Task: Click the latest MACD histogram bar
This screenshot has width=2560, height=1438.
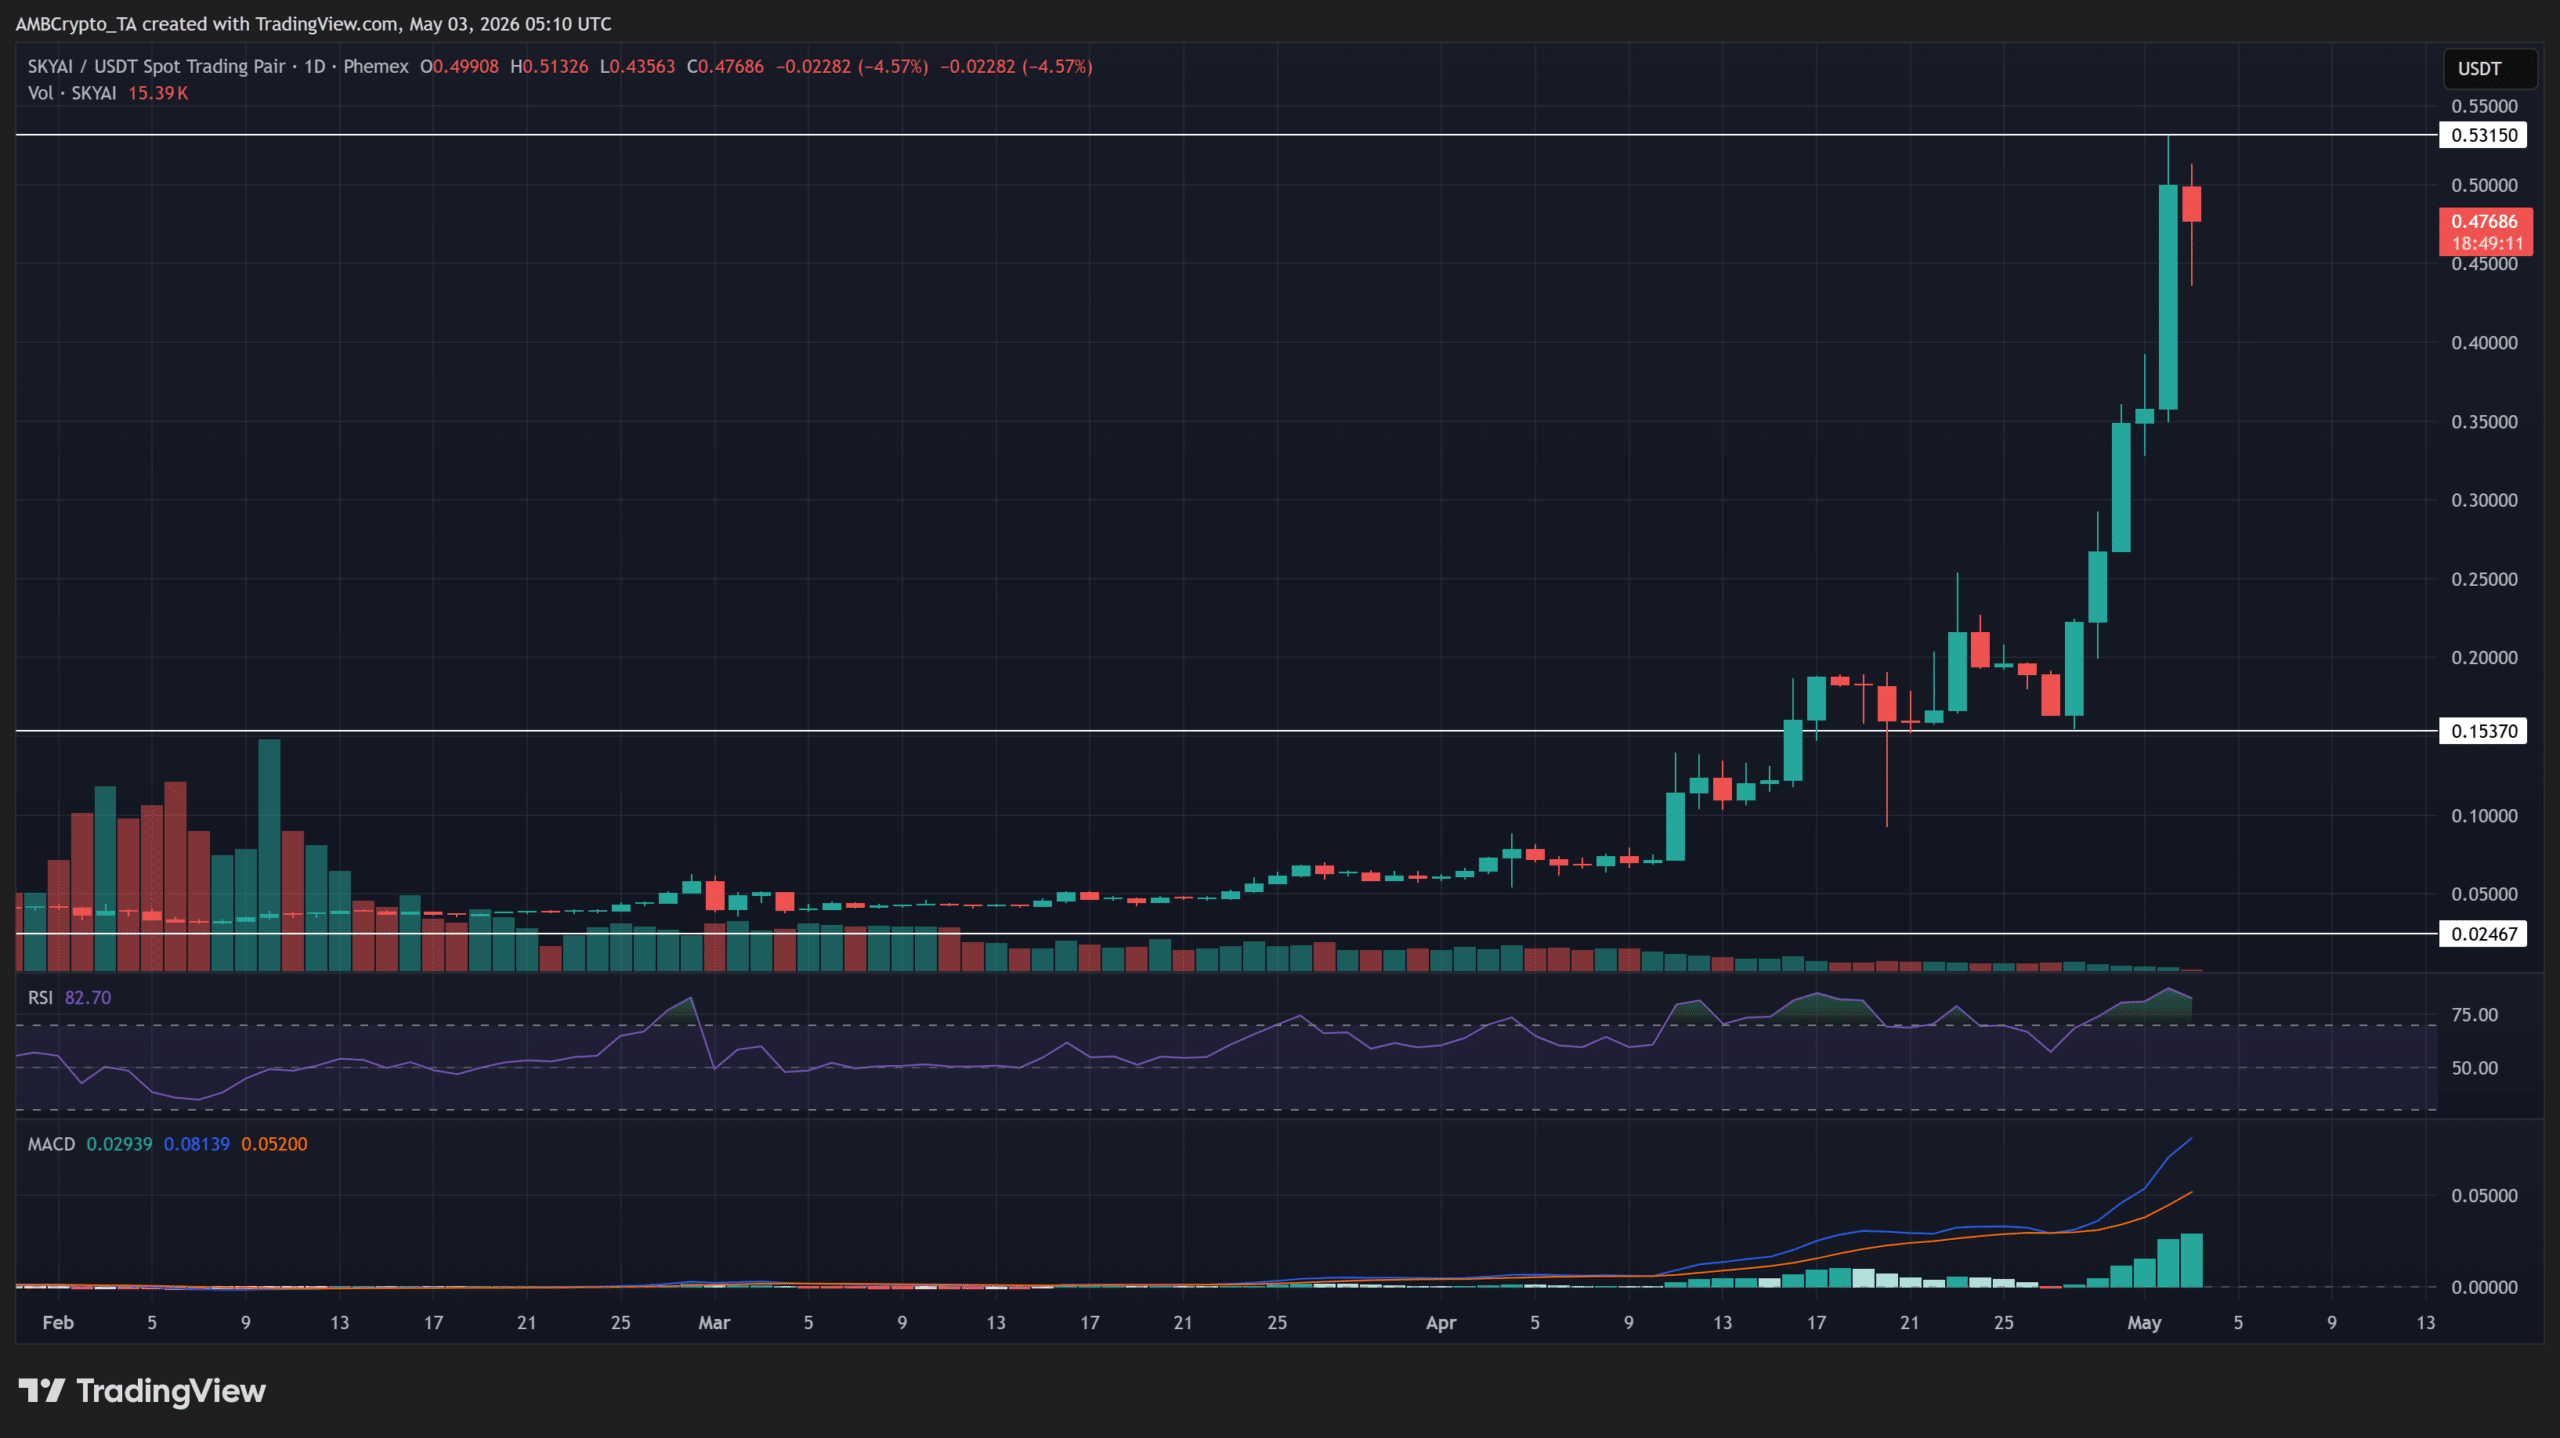Action: 2191,1260
